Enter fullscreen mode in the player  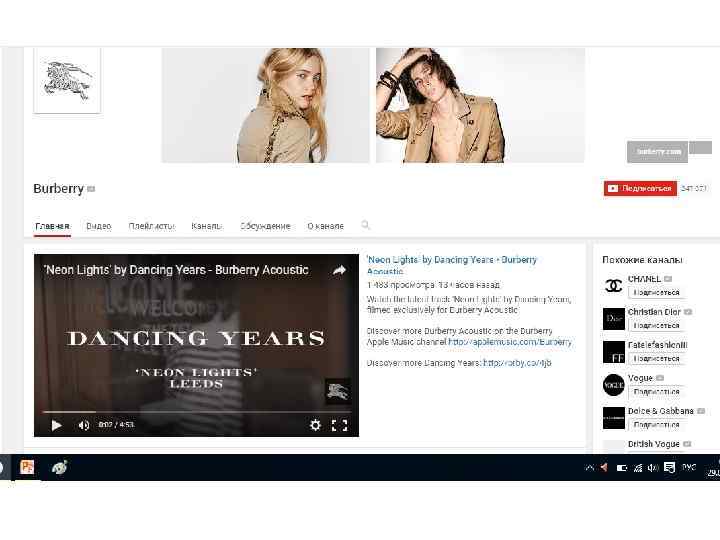339,425
